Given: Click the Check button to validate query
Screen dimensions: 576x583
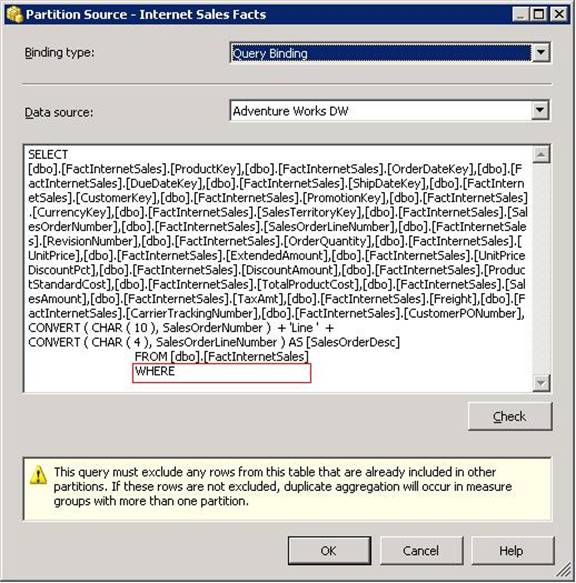Looking at the screenshot, I should point(510,416).
